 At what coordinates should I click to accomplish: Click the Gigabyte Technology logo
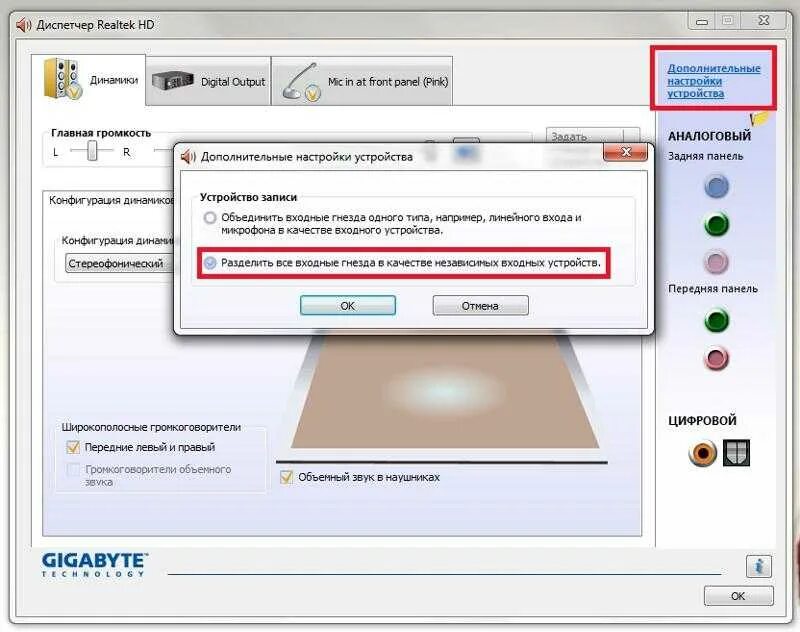click(x=94, y=565)
